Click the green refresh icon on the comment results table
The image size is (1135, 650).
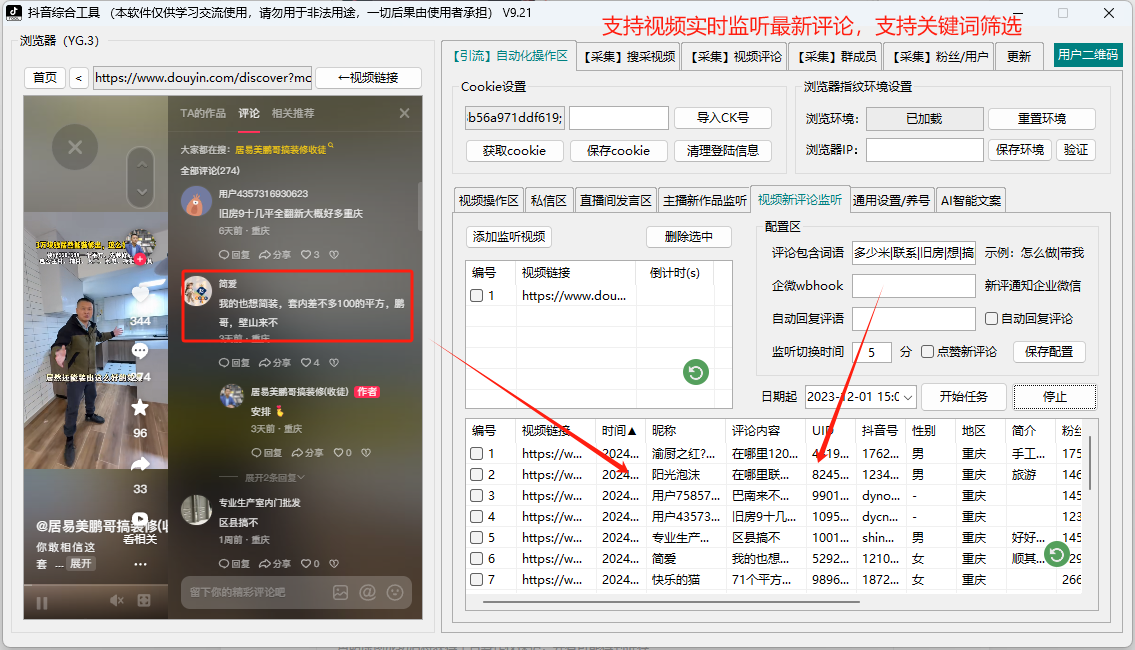click(1056, 554)
